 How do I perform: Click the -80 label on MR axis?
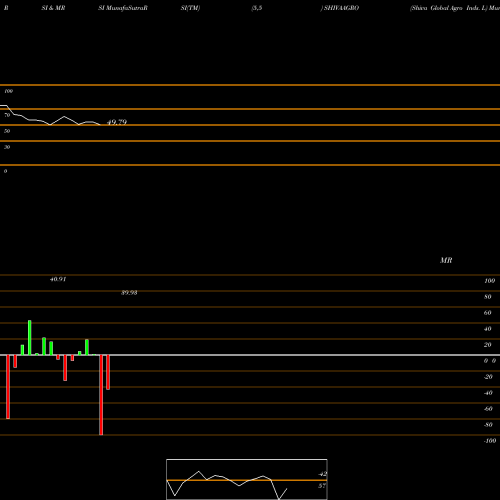[x=488, y=425]
